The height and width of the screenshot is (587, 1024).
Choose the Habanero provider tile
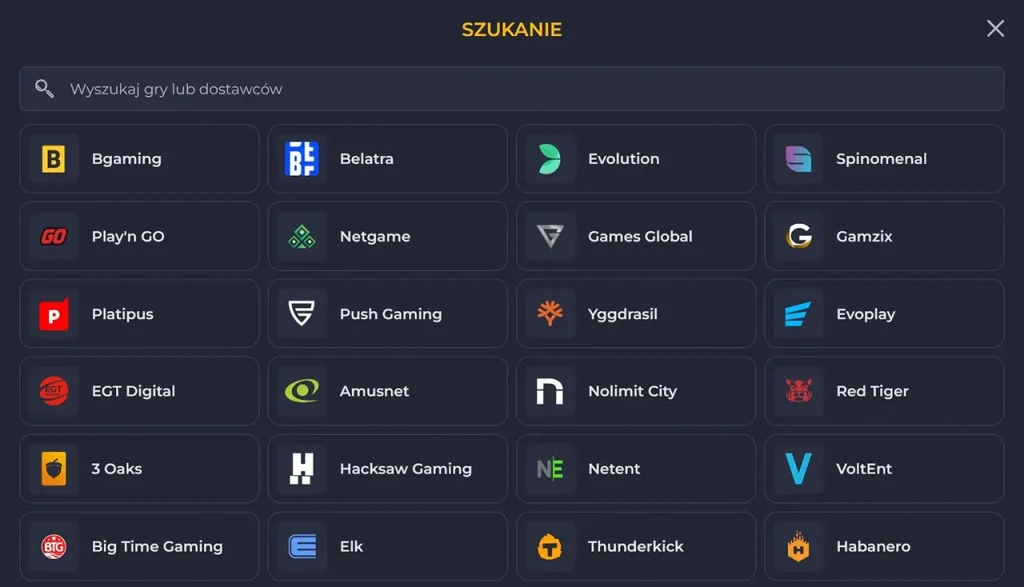coord(884,547)
